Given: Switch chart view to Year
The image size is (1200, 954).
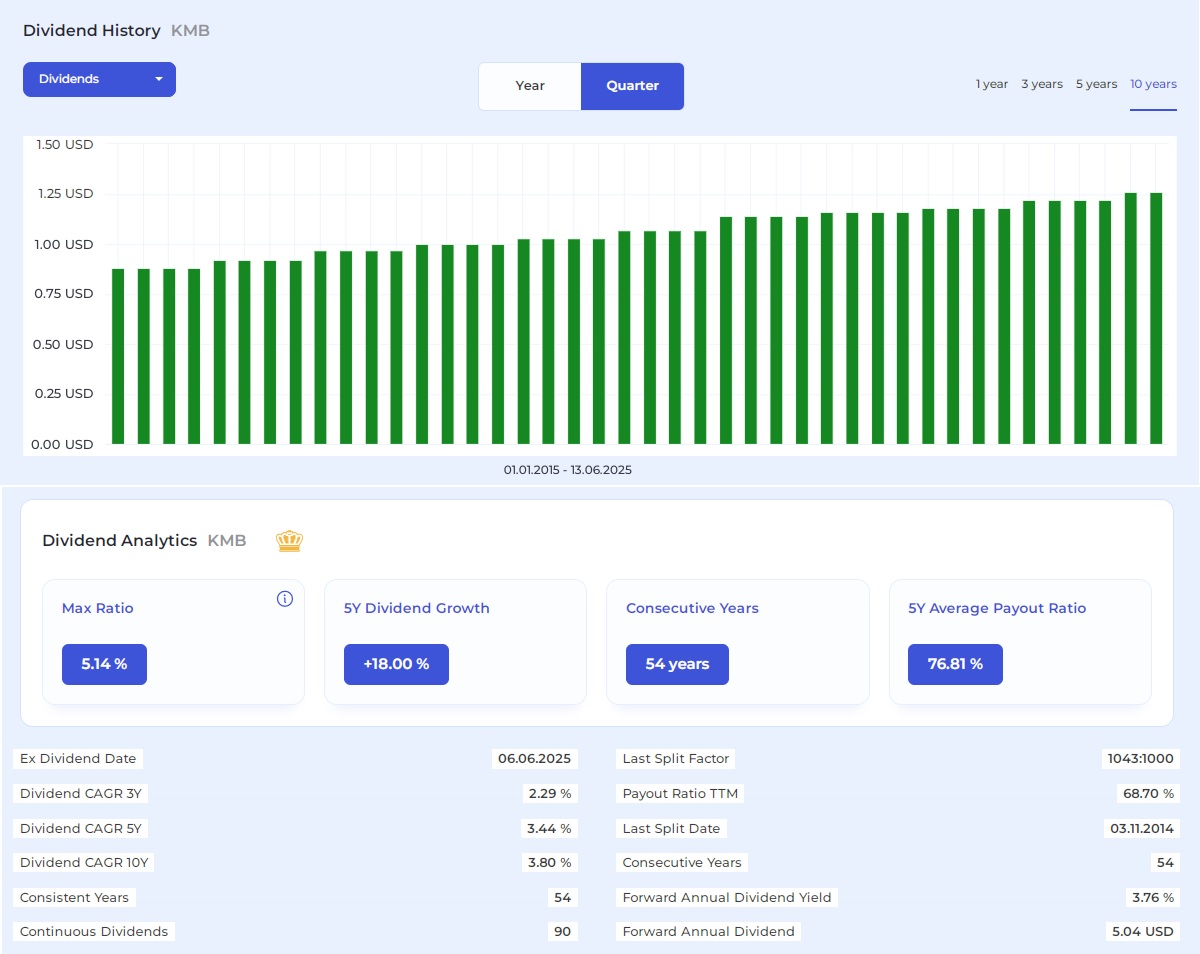Looking at the screenshot, I should 530,86.
